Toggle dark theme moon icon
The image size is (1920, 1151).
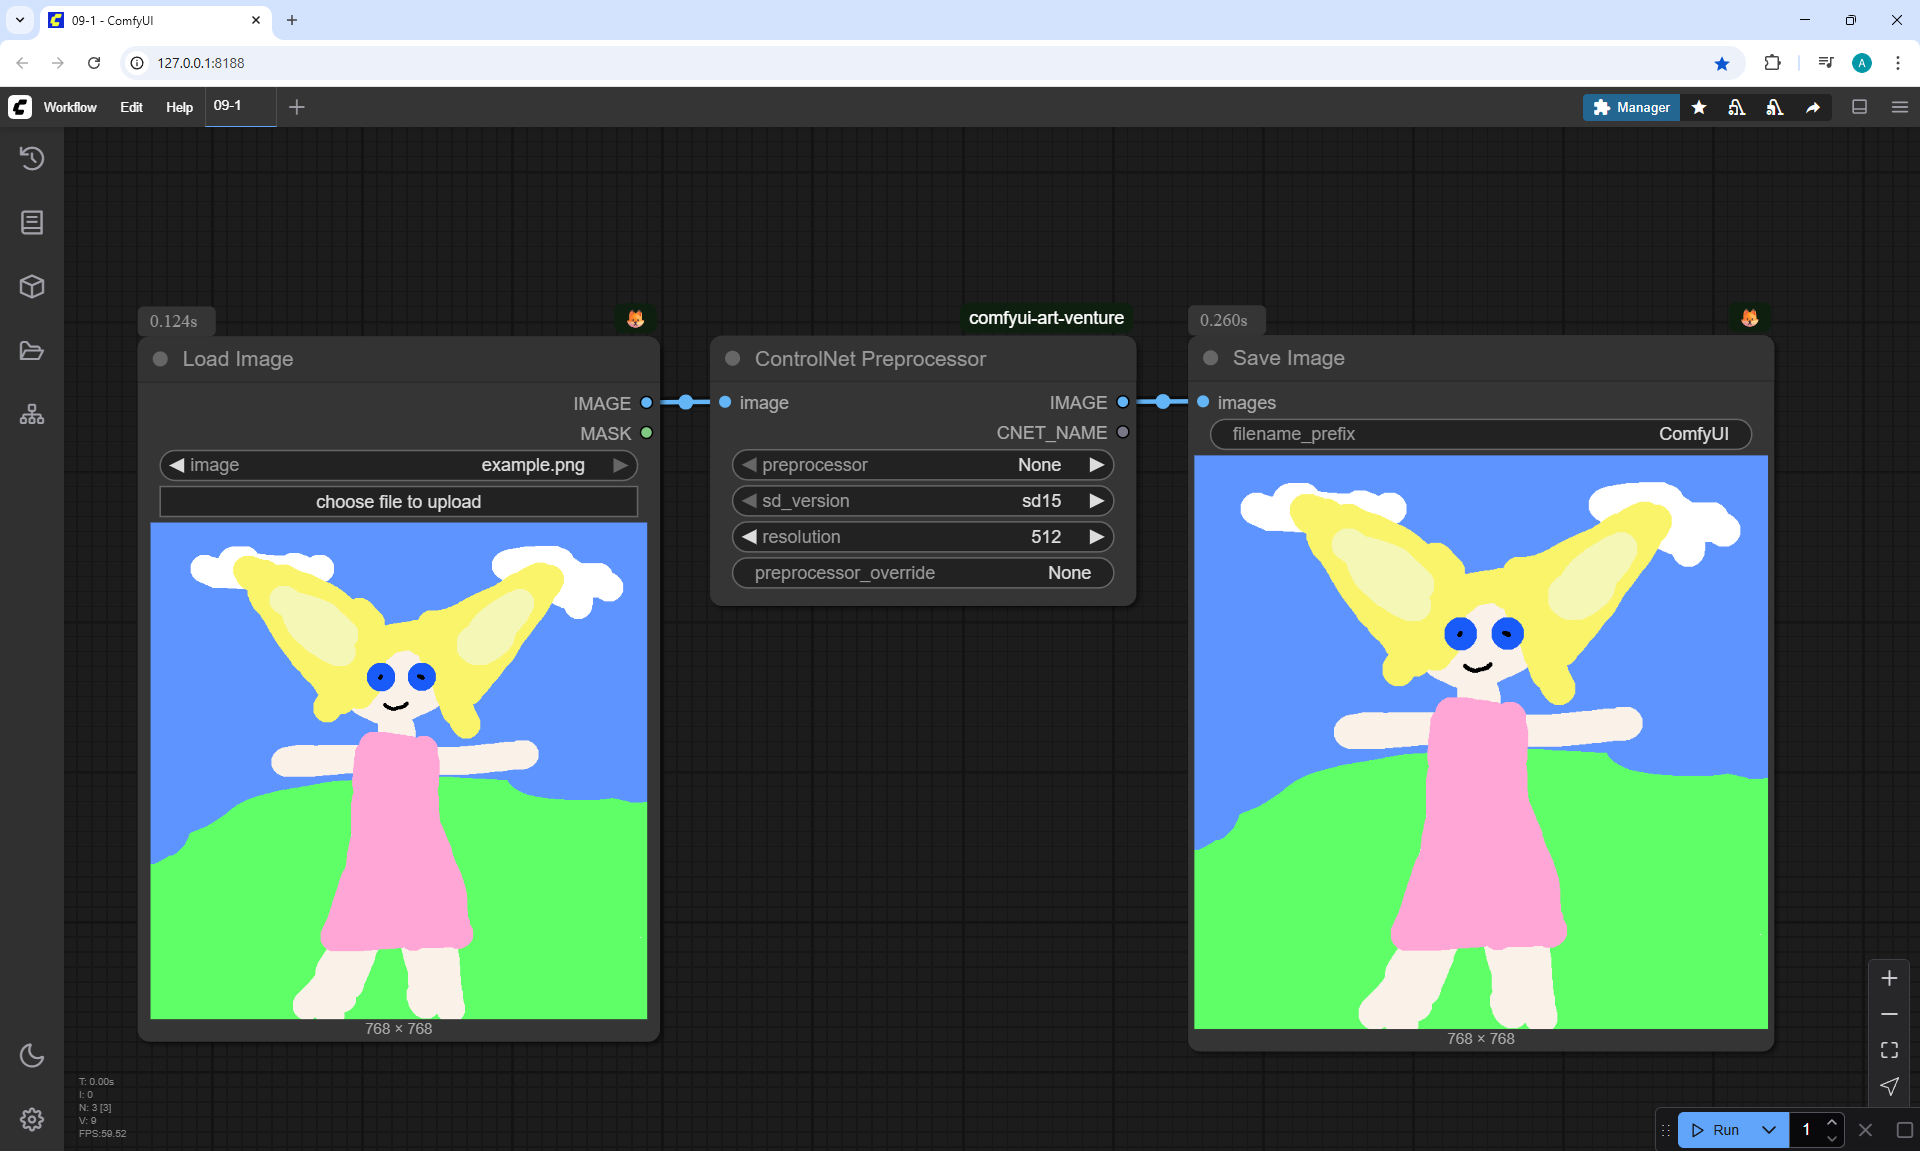32,1055
